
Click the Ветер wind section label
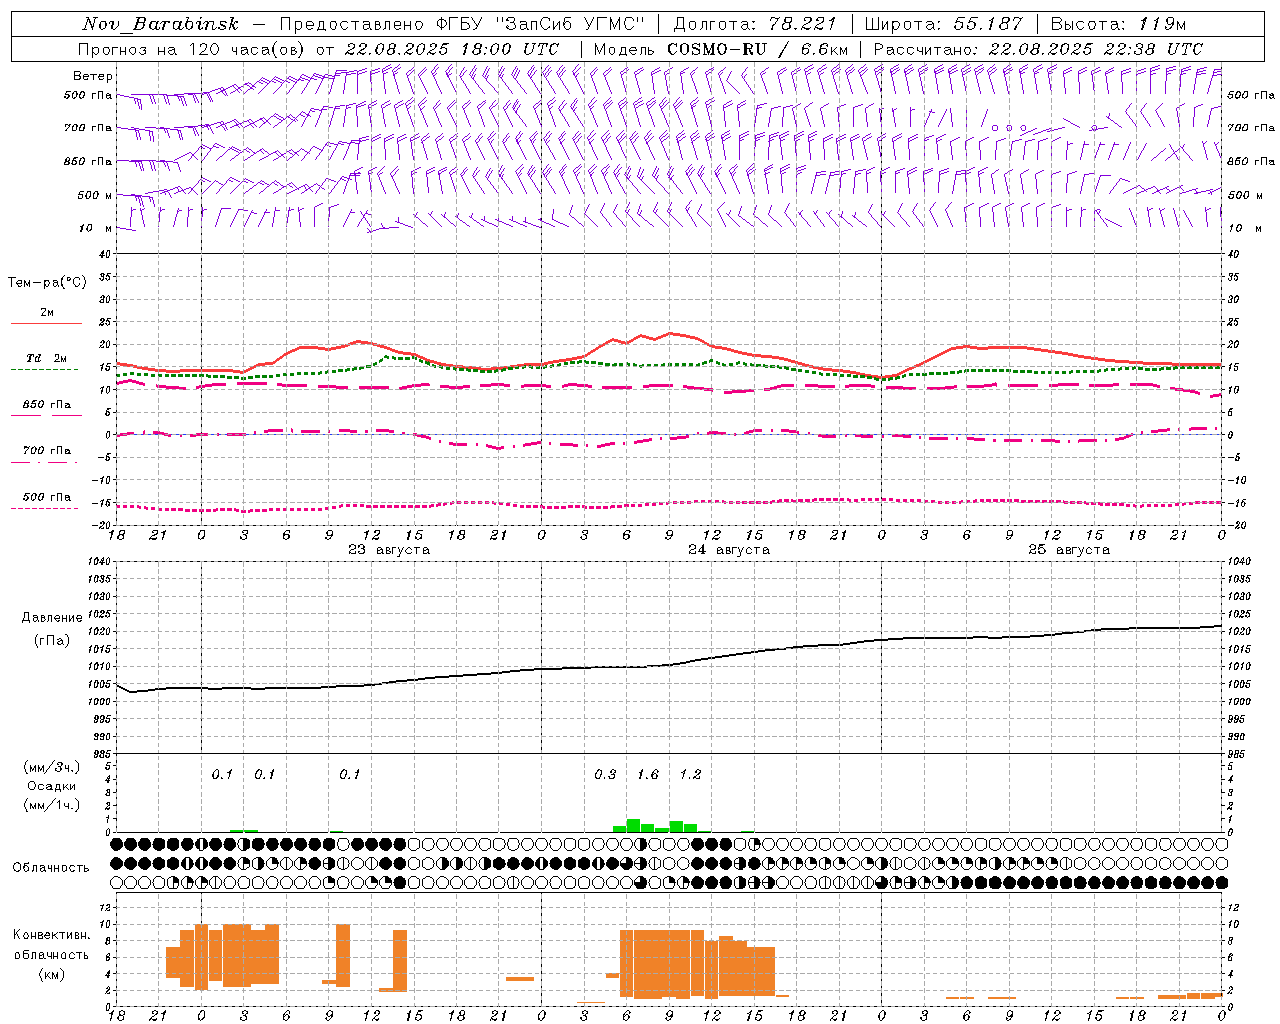[x=92, y=76]
